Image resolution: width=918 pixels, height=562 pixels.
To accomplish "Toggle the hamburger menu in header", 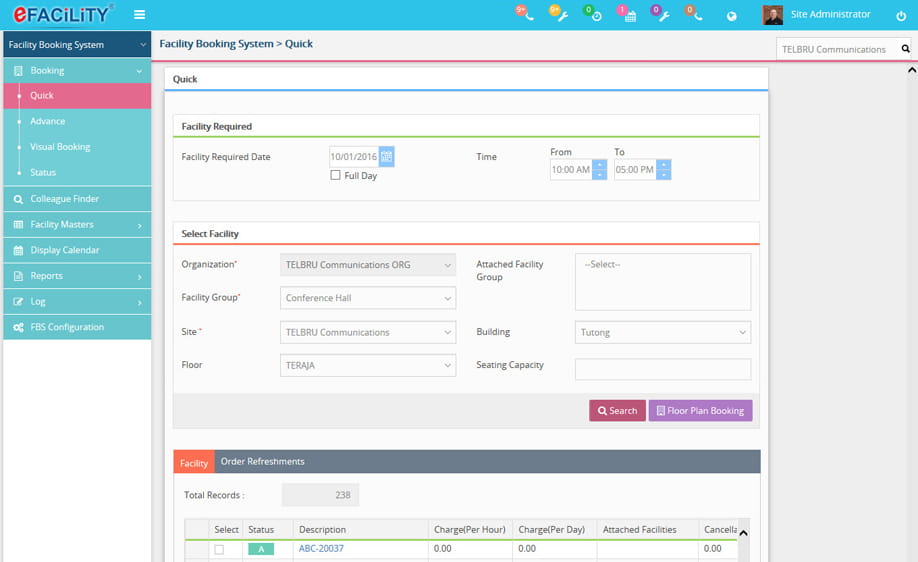I will (x=139, y=15).
